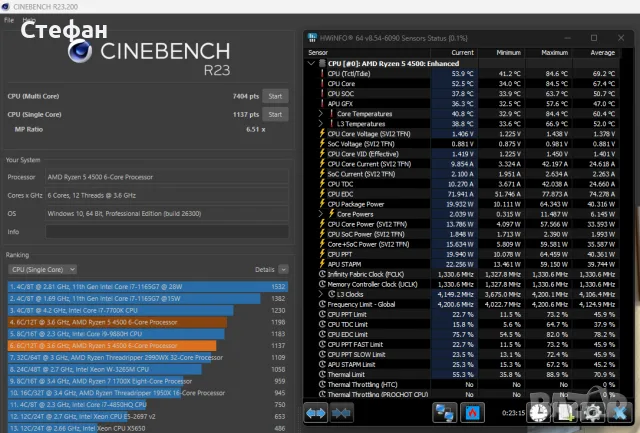This screenshot has height=433, width=640.
Task: Click the Info input field
Action: [x=167, y=232]
